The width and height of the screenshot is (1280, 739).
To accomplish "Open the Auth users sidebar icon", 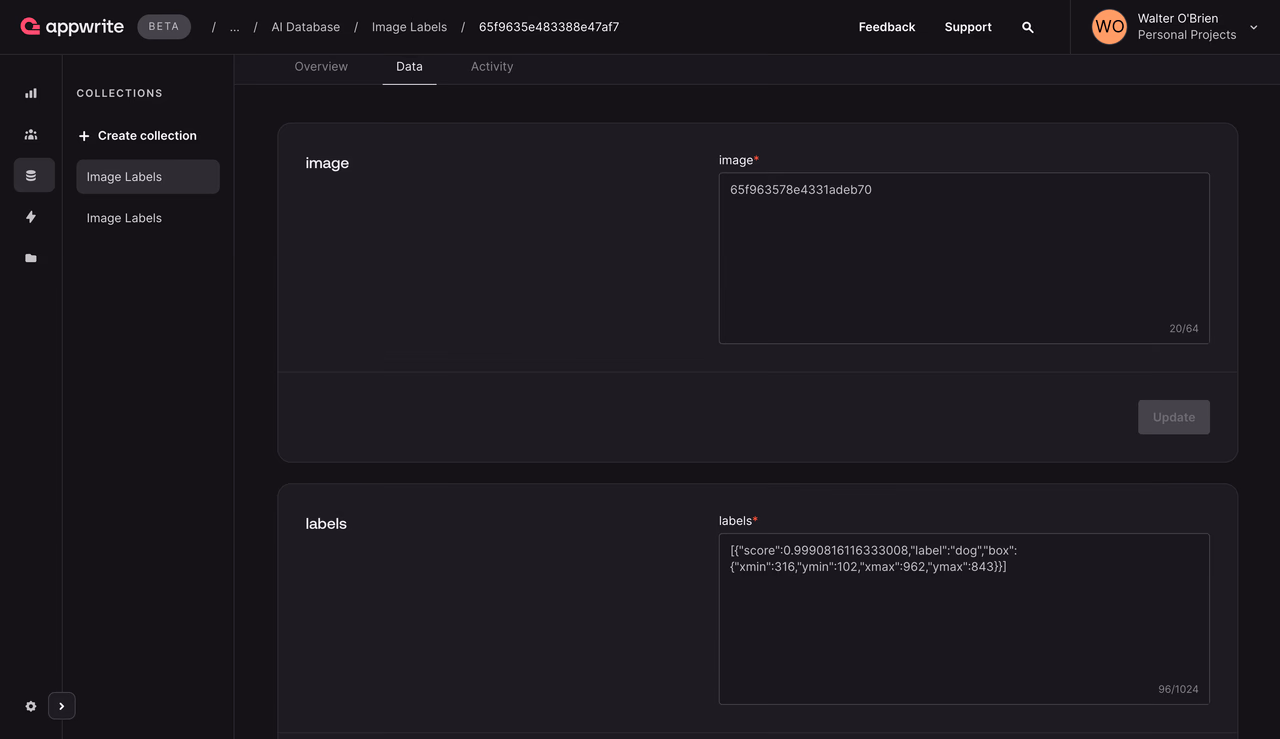I will click(x=31, y=134).
